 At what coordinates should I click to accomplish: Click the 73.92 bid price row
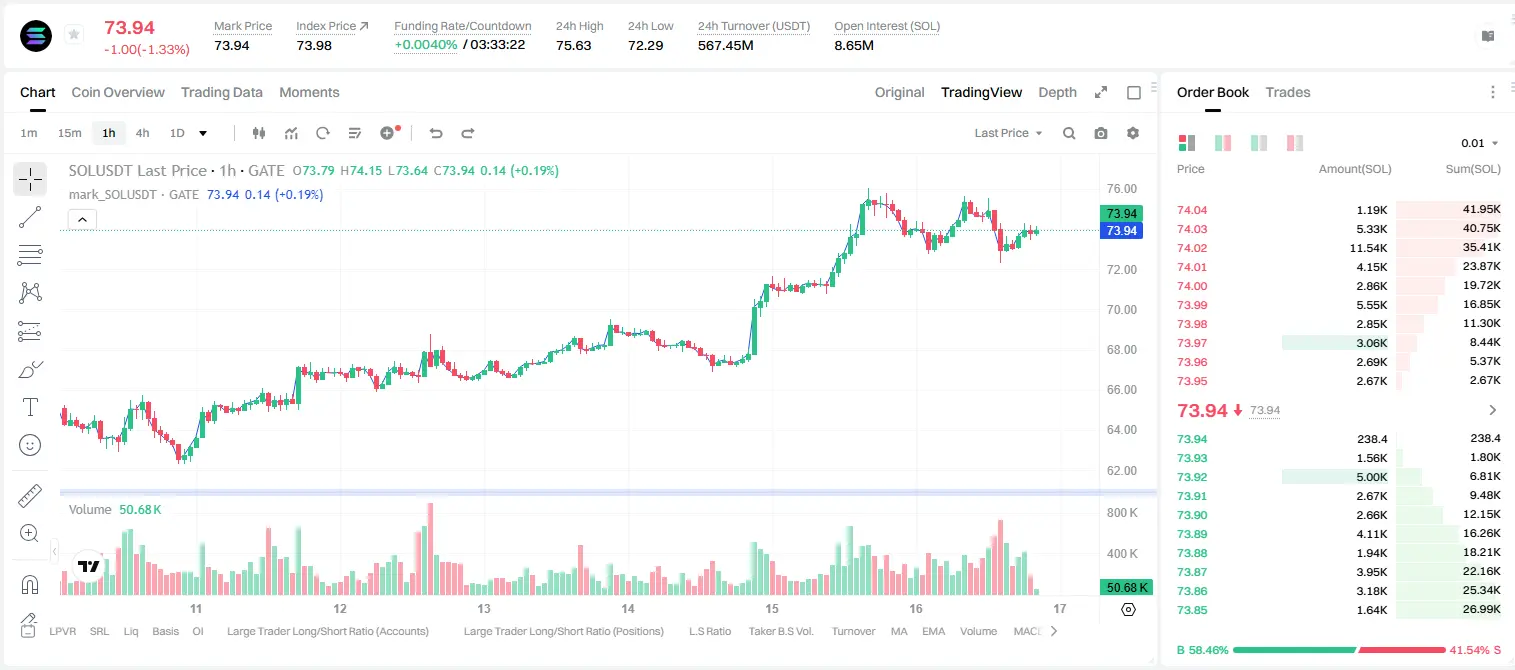1338,477
